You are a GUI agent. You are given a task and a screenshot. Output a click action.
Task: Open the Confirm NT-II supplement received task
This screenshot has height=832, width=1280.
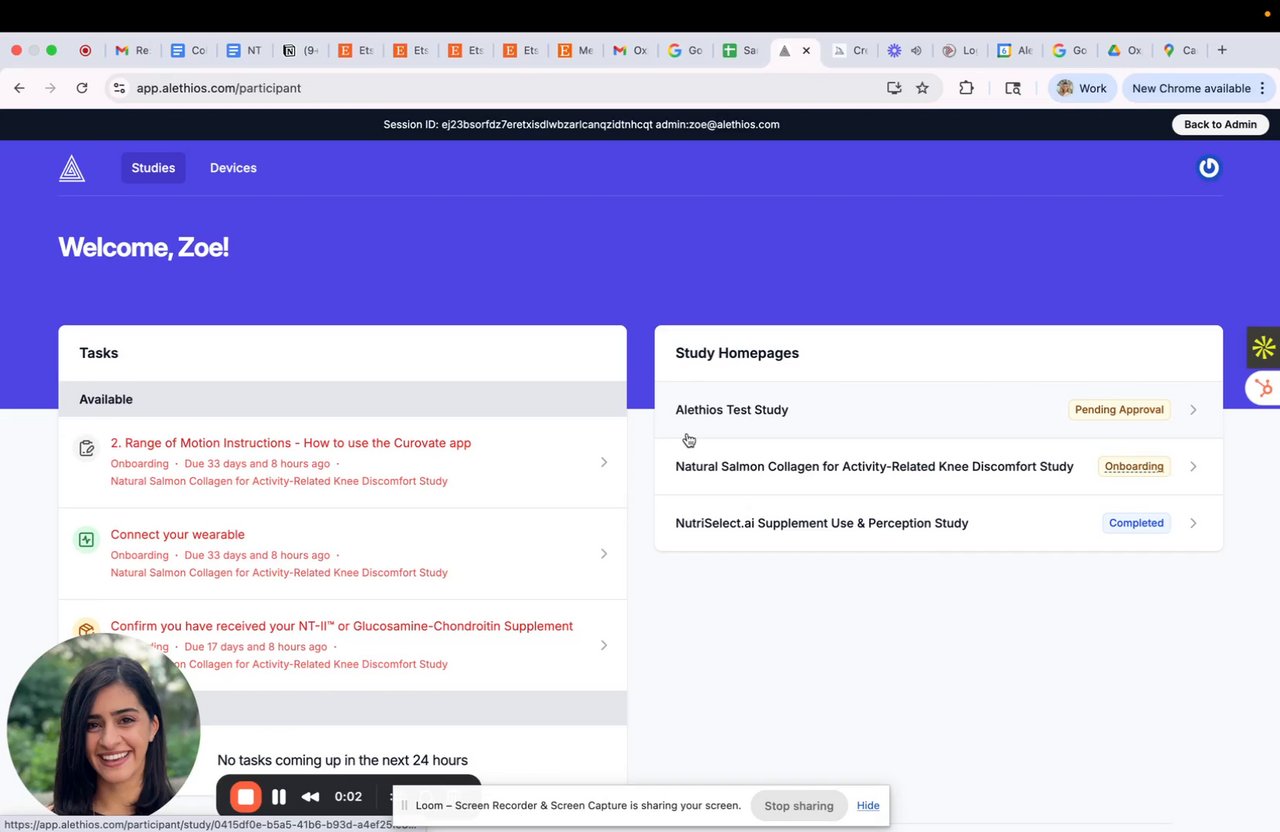tap(342, 645)
